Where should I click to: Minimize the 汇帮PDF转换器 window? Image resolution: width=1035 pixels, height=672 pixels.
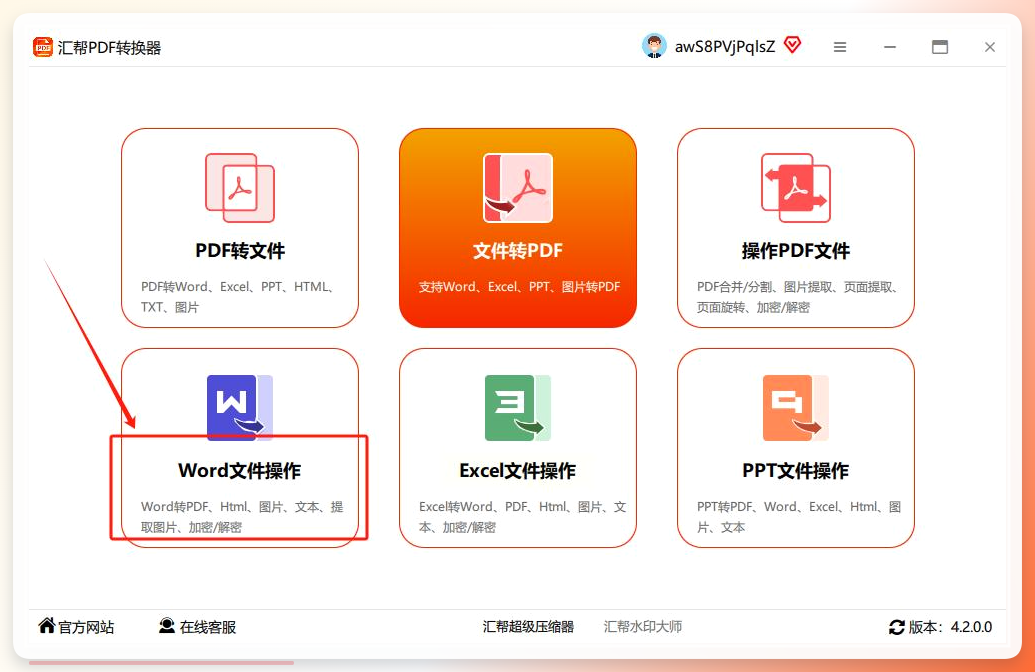click(x=890, y=47)
